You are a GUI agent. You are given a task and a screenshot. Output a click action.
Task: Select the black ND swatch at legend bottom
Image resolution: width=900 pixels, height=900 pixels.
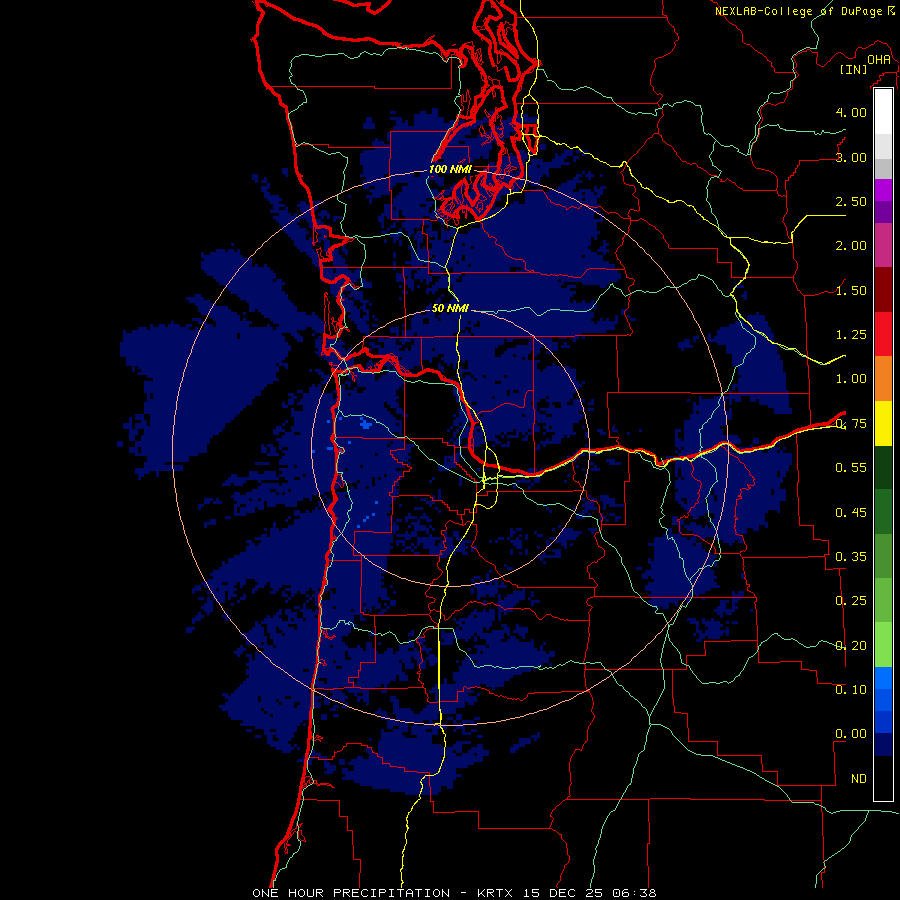[x=883, y=778]
